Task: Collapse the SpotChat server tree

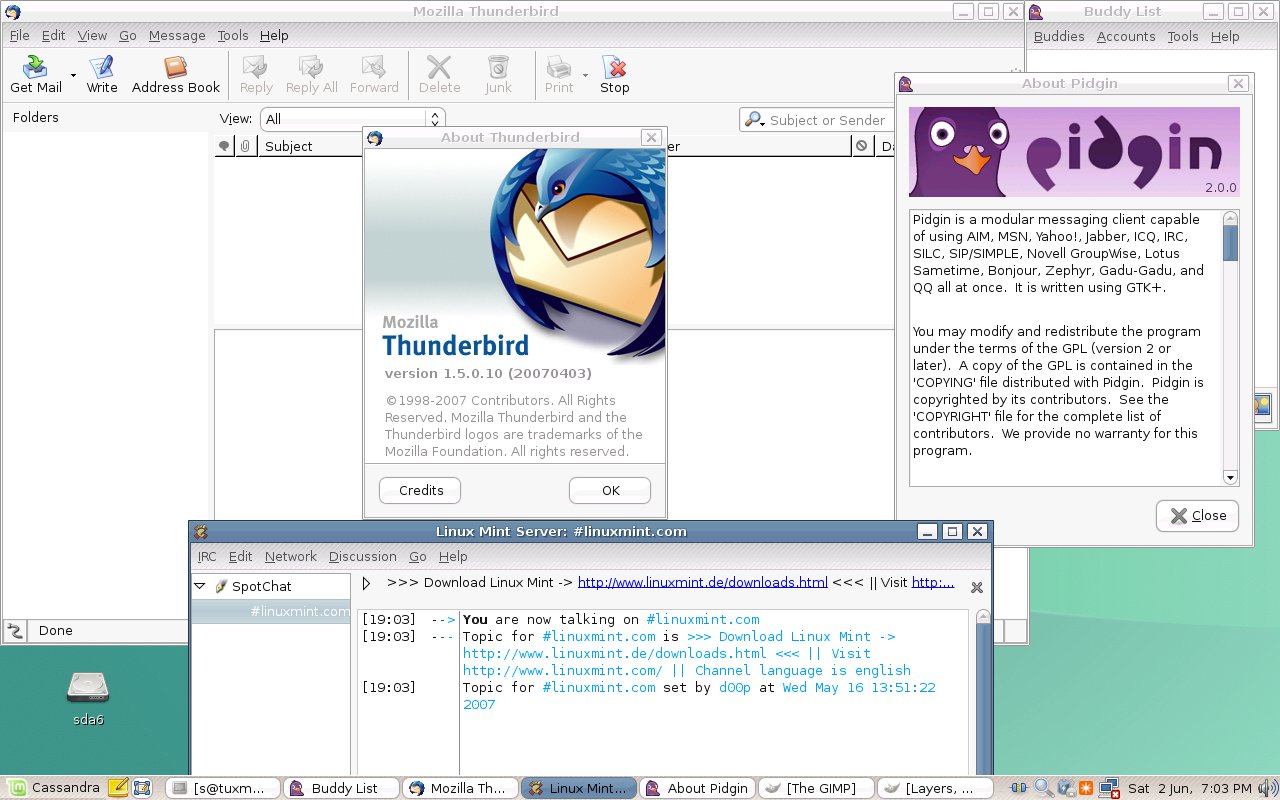Action: [200, 586]
